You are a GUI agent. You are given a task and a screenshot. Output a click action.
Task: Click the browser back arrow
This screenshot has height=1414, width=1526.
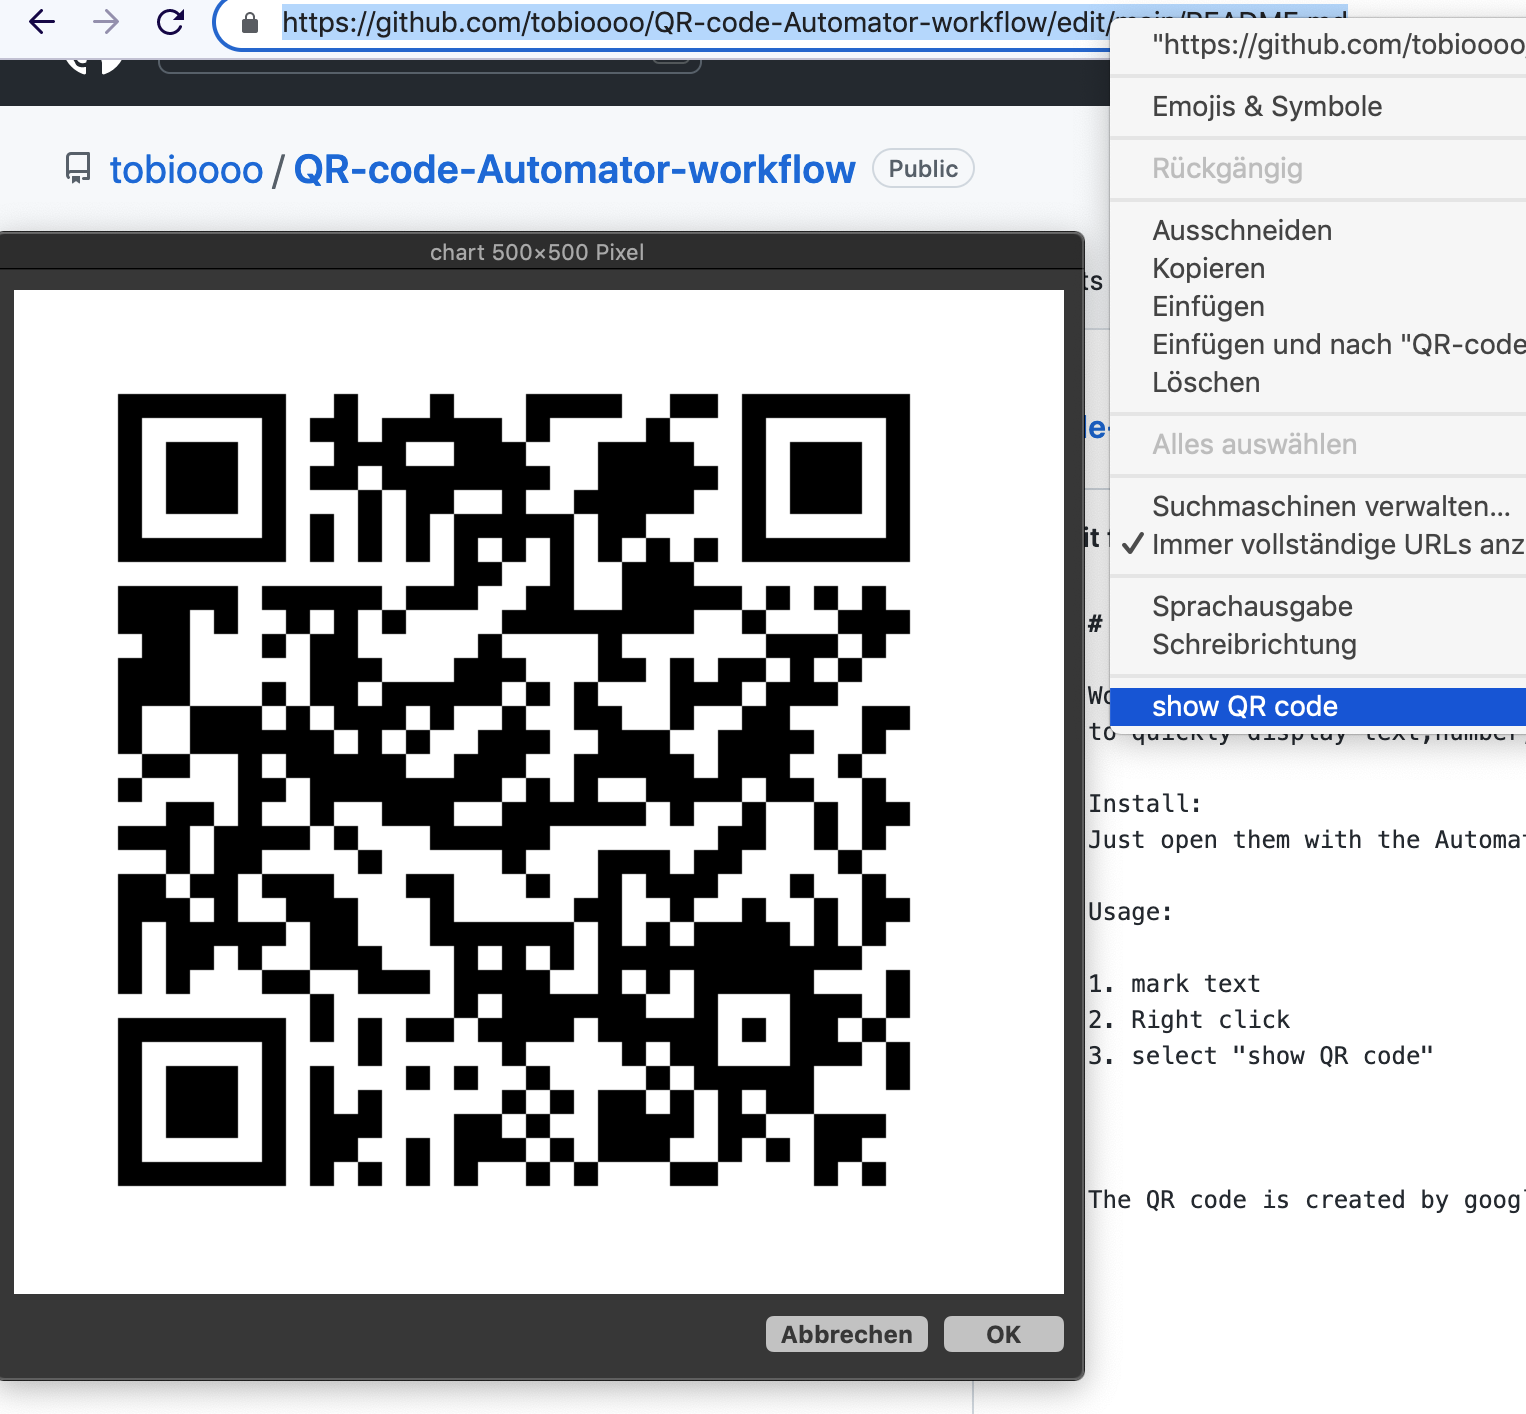[x=40, y=22]
